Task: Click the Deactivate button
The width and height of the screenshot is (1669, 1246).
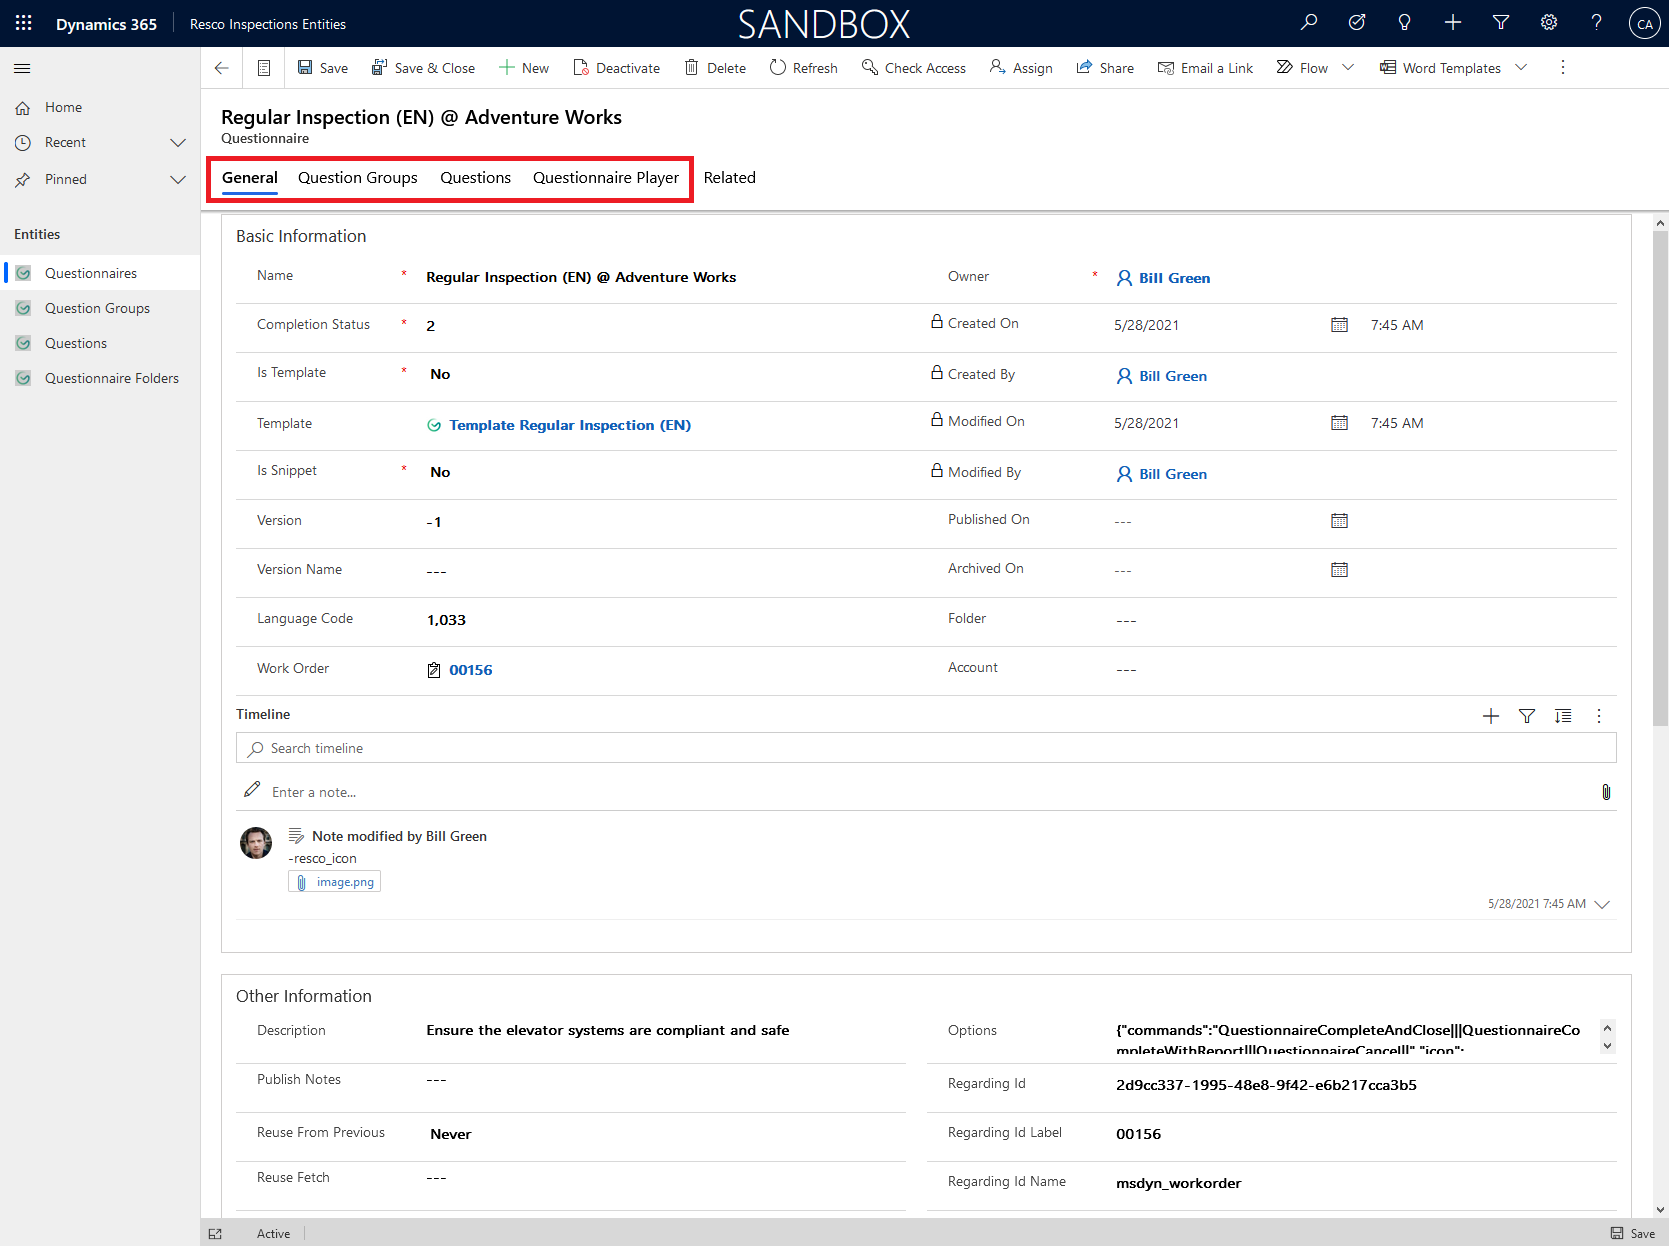Action: click(x=617, y=68)
